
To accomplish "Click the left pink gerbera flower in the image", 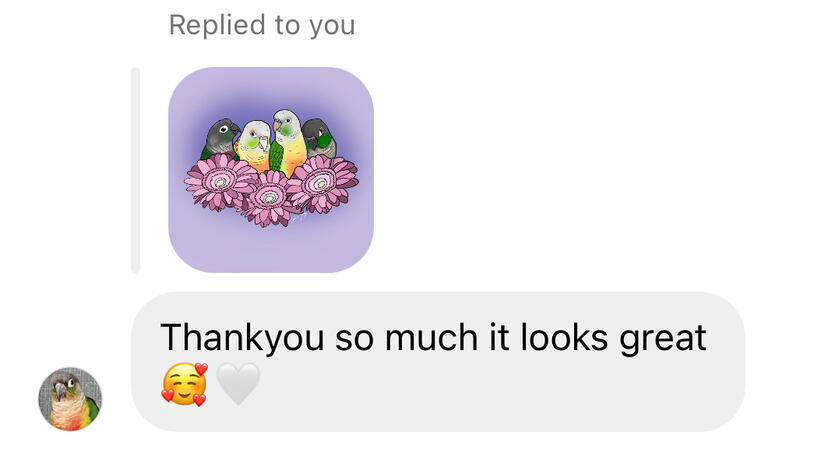I will 221,182.
